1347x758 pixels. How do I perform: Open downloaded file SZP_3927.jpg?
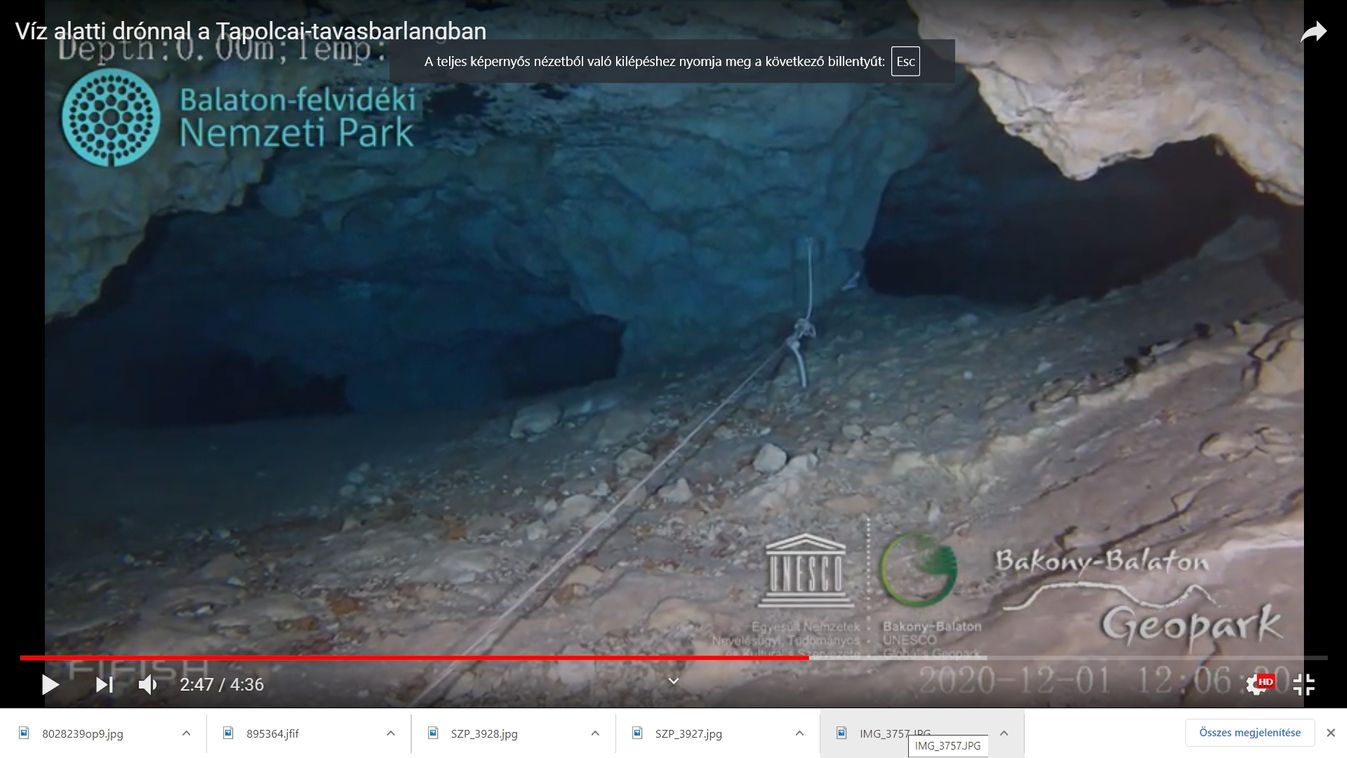(689, 733)
